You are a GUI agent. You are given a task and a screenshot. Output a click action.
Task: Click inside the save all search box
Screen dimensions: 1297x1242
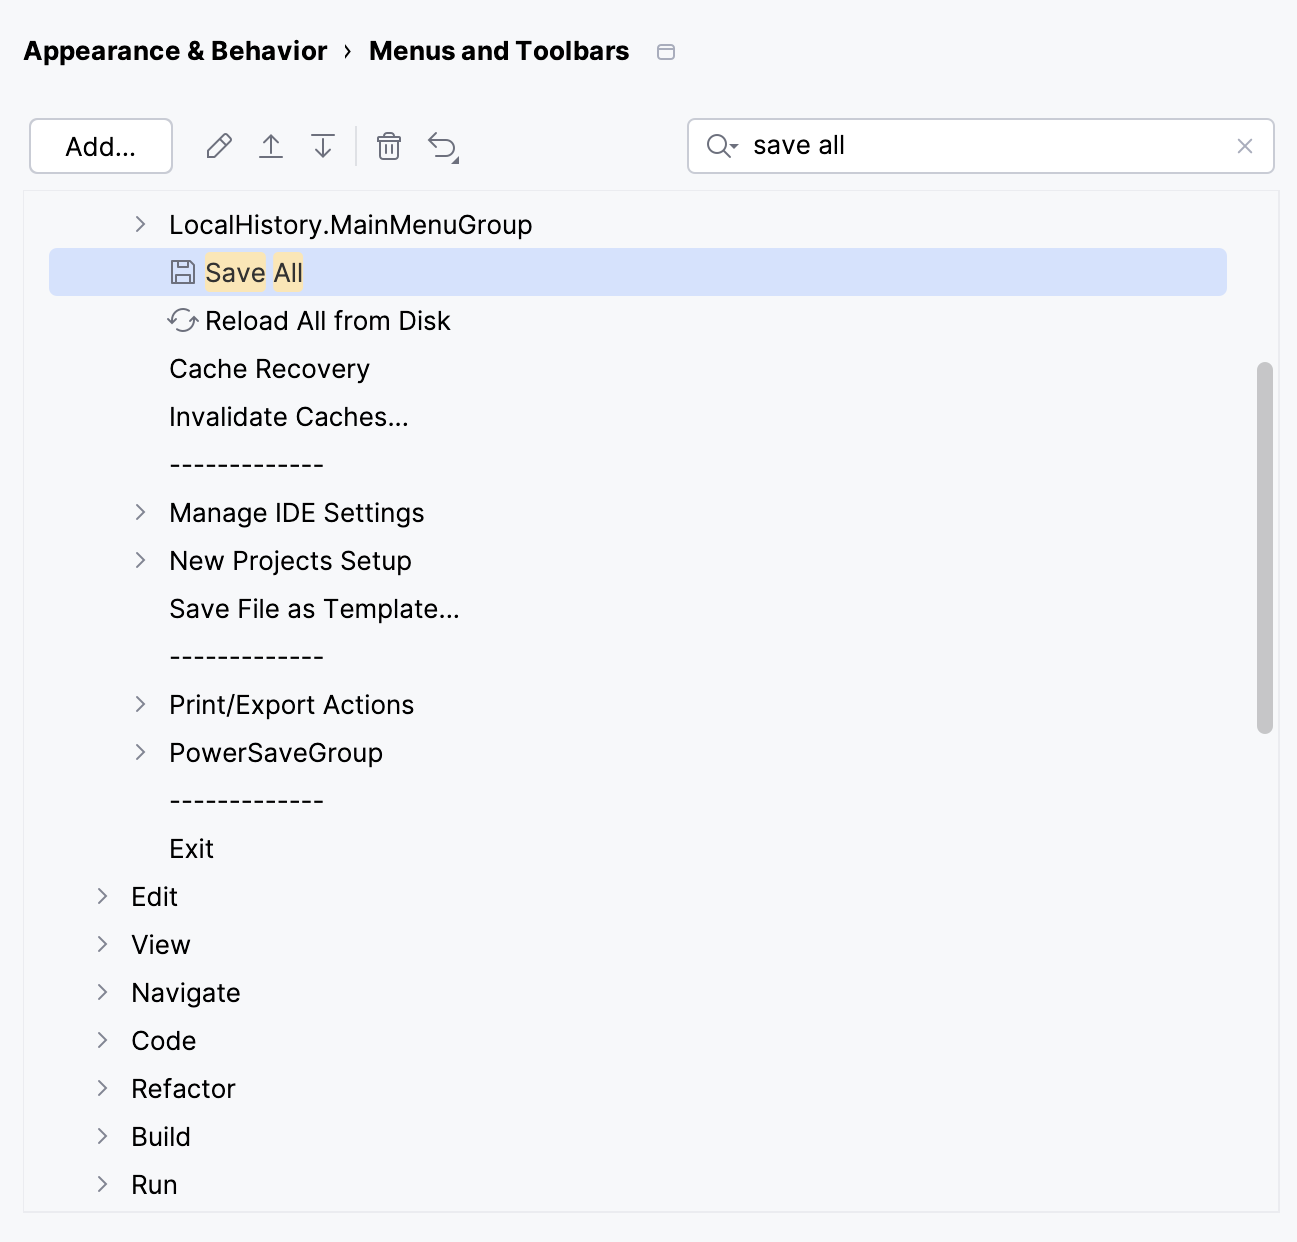[900, 146]
